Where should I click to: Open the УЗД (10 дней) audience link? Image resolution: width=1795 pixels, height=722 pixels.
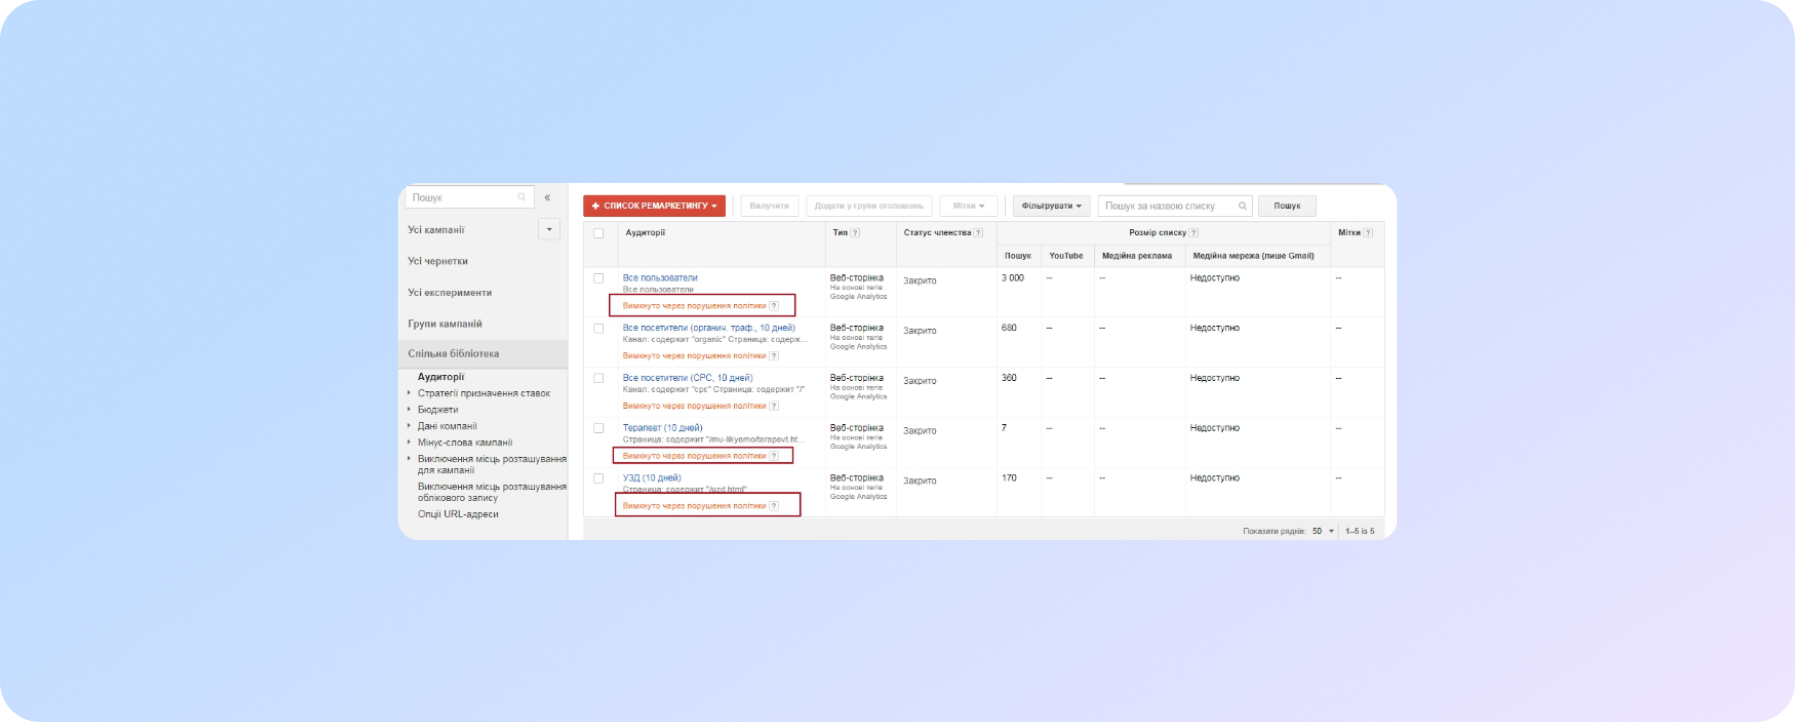tap(652, 478)
